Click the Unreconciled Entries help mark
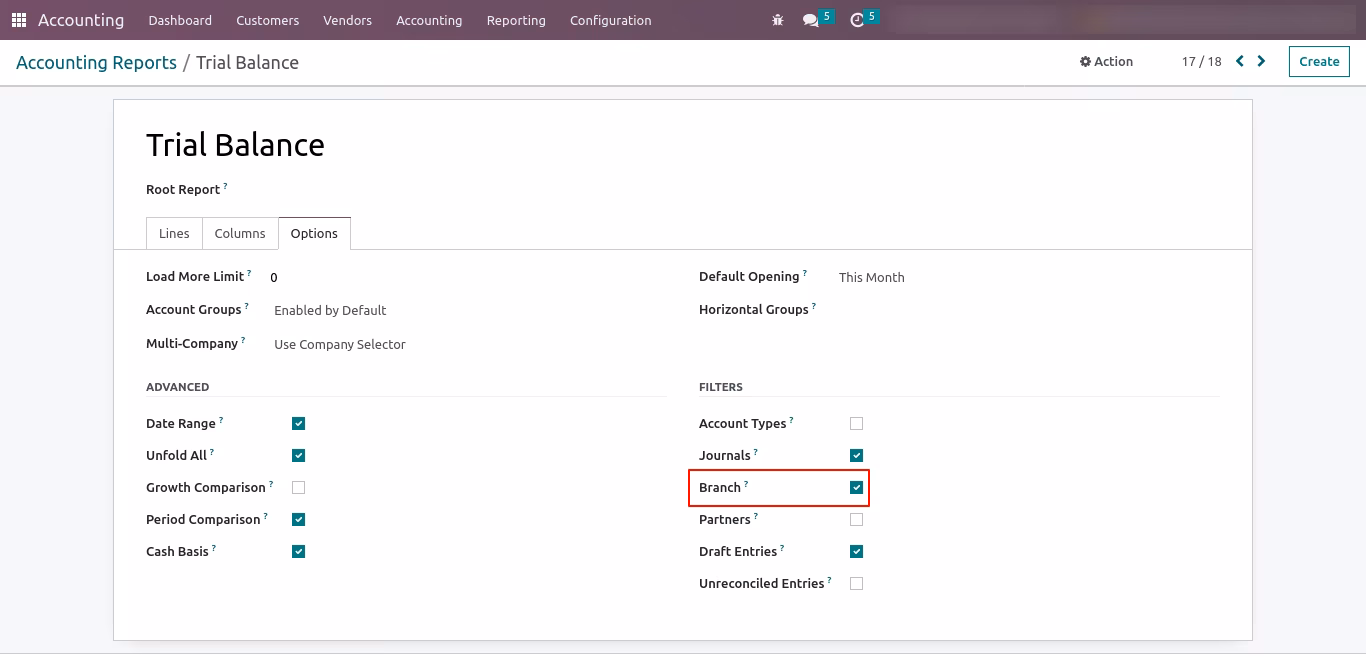Image resolution: width=1366 pixels, height=656 pixels. click(x=830, y=580)
